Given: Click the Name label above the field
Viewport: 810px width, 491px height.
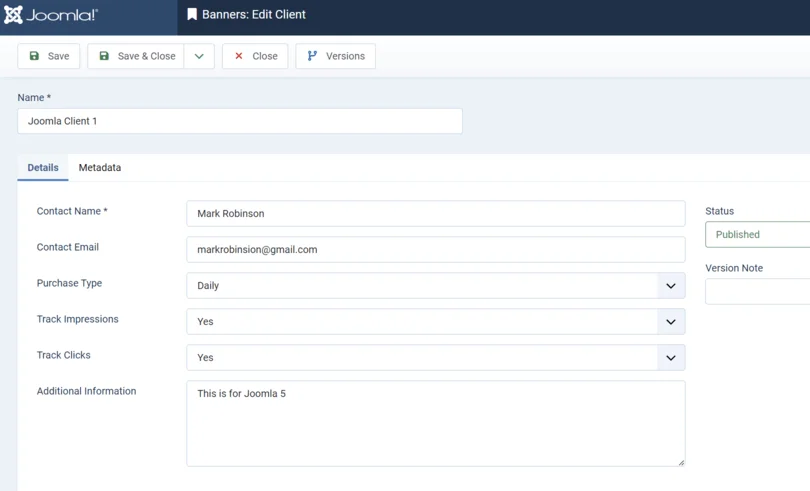Looking at the screenshot, I should [34, 98].
